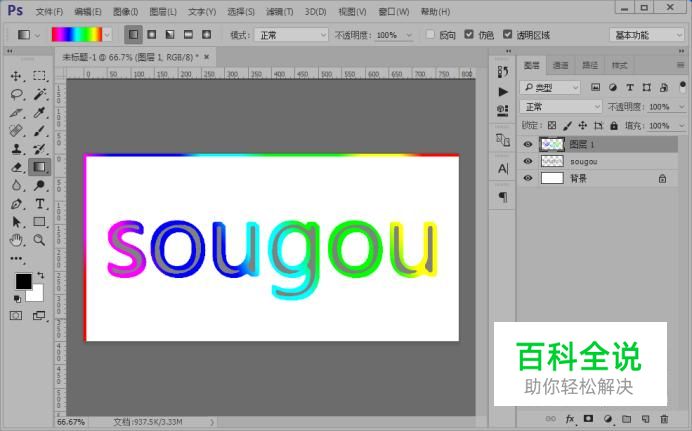
Task: Select the Pen tool
Action: pyautogui.click(x=16, y=204)
